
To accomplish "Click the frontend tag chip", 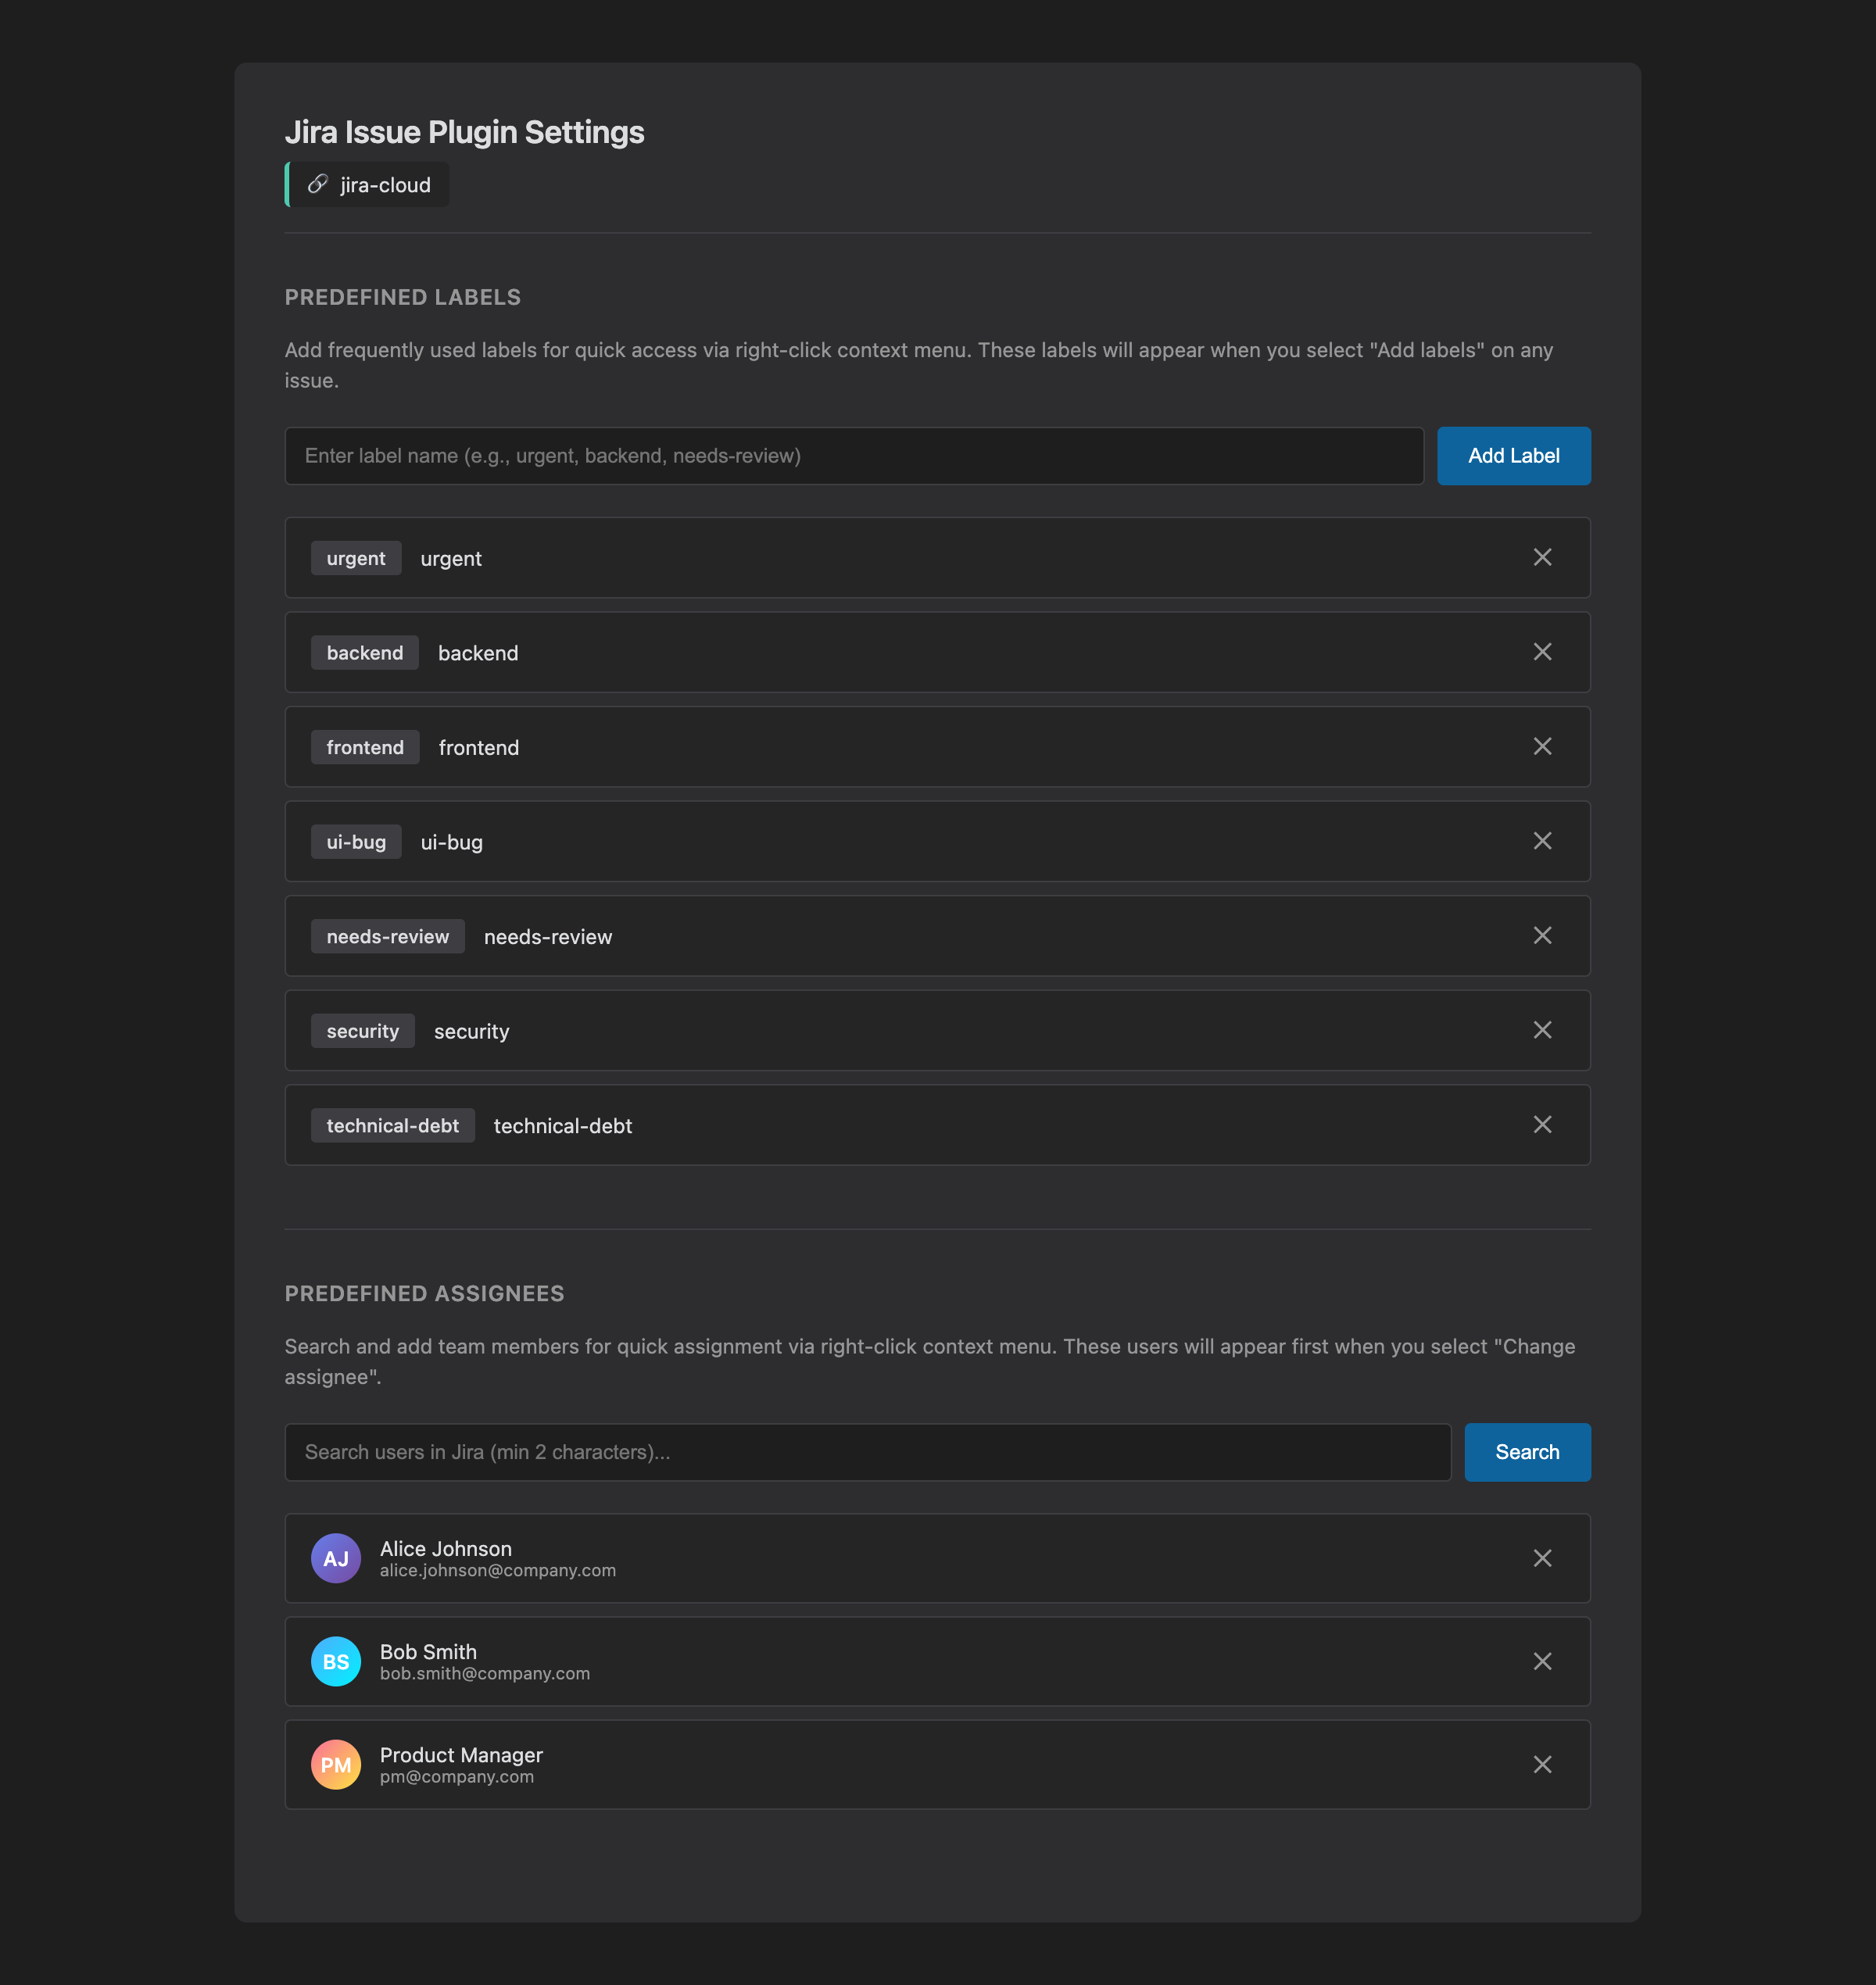I will point(365,747).
